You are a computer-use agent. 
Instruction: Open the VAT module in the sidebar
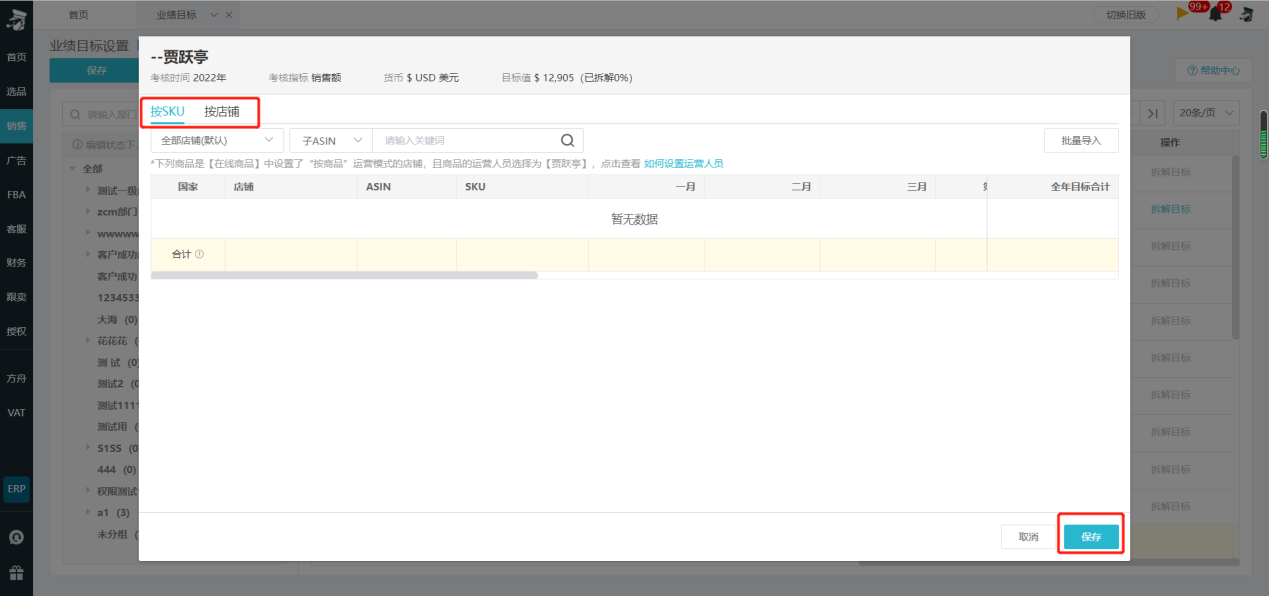point(16,411)
